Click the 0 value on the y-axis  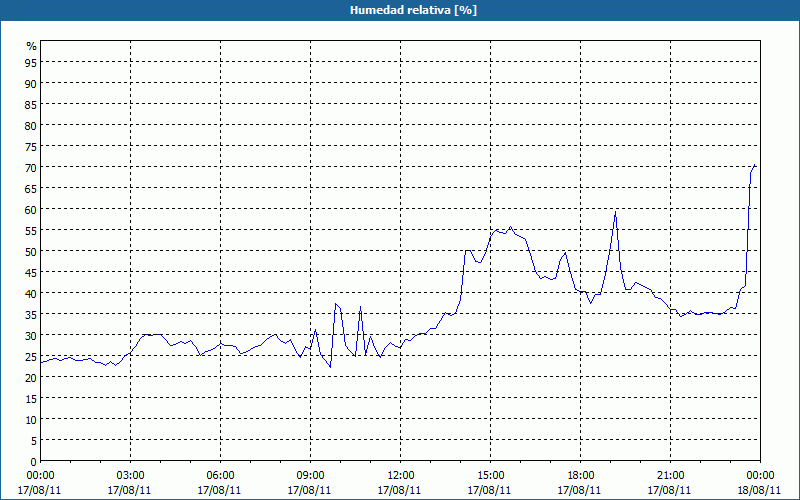[34, 462]
